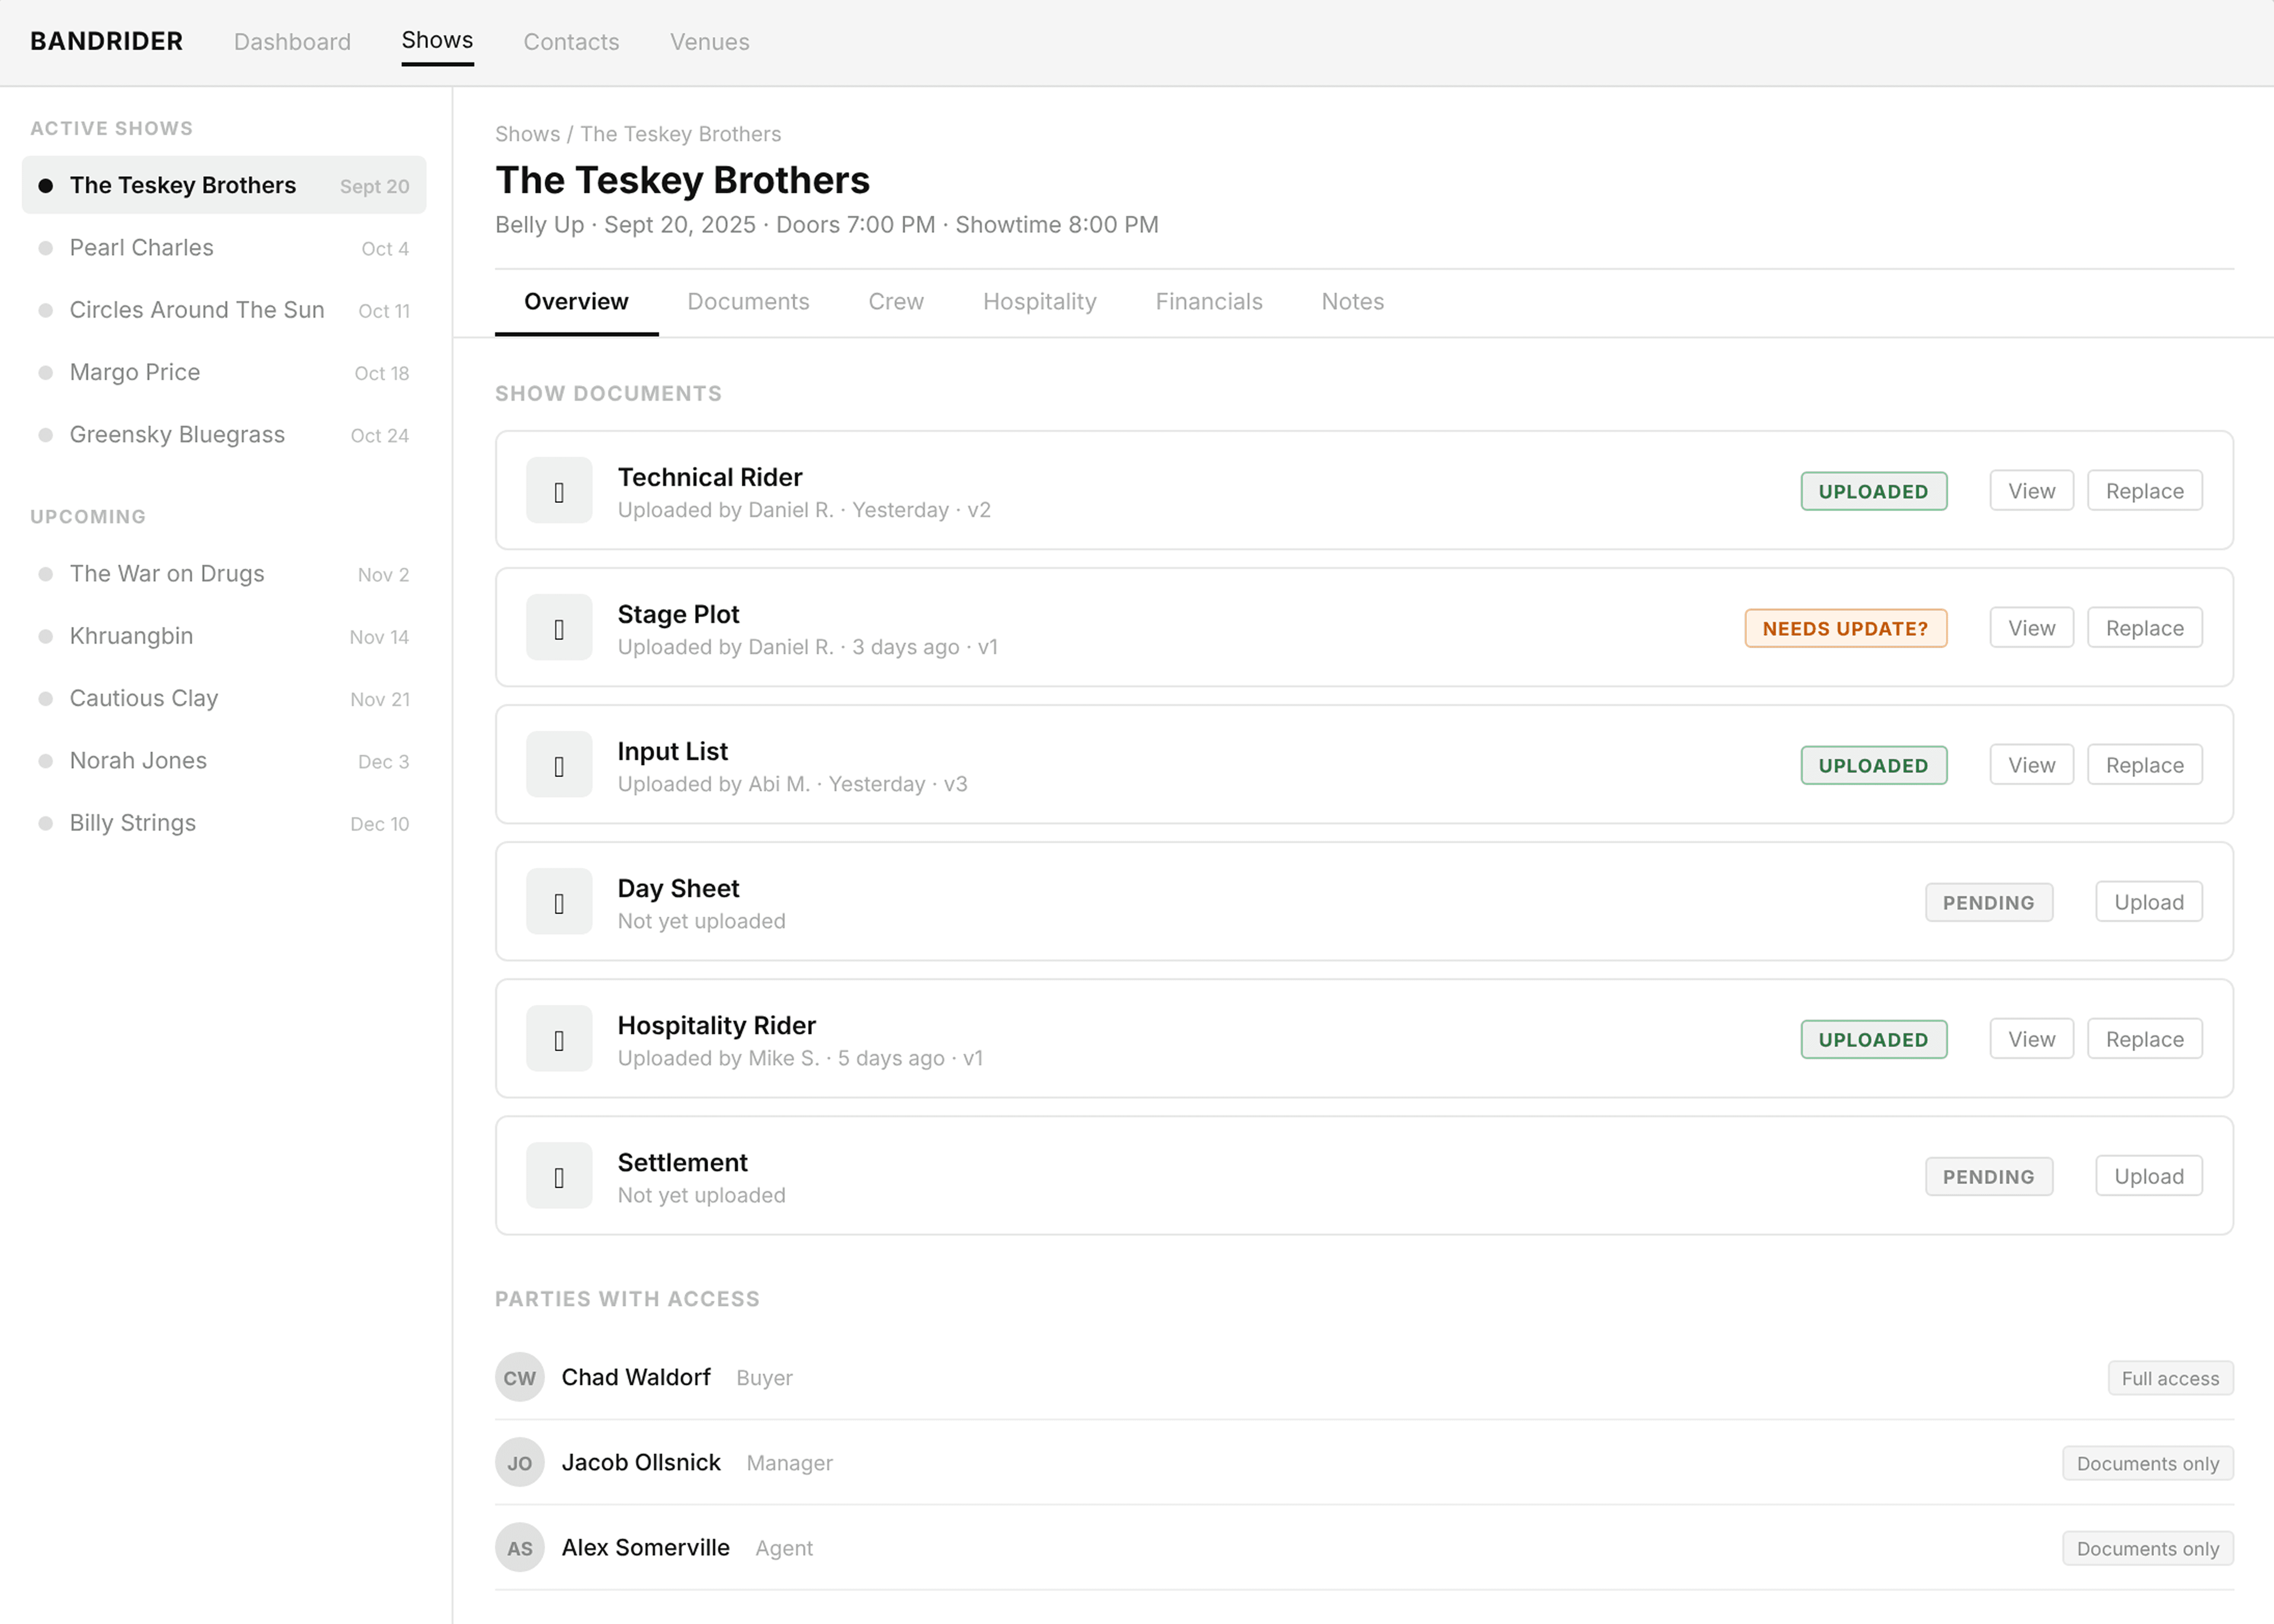Open the Documents tab
Viewport: 2274px width, 1624px height.
coord(748,302)
